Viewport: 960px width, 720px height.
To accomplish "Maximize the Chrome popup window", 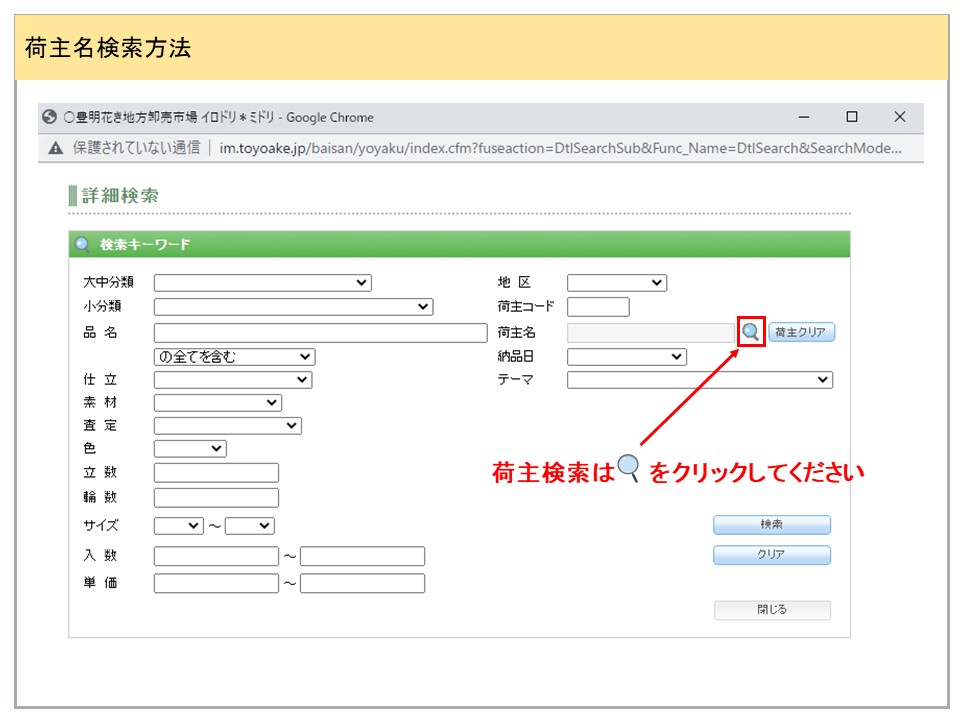I will (x=851, y=117).
